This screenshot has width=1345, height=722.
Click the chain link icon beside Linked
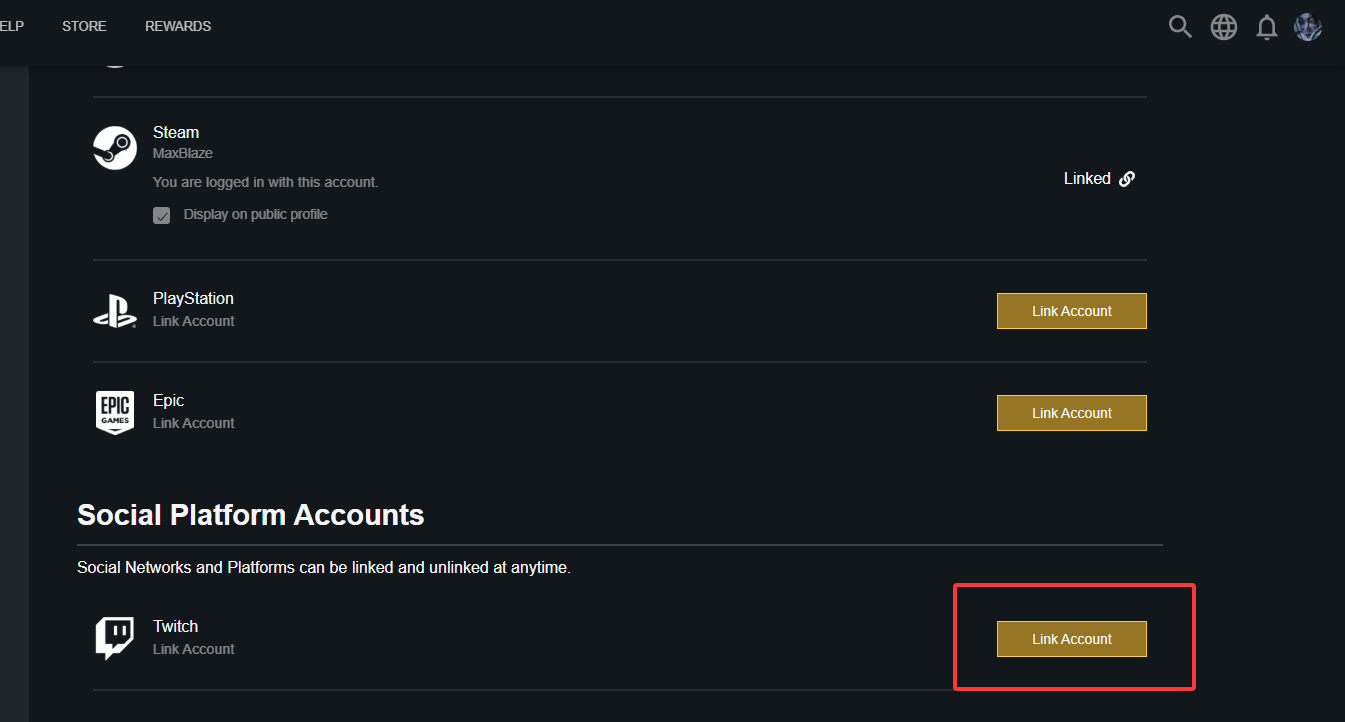[1127, 179]
